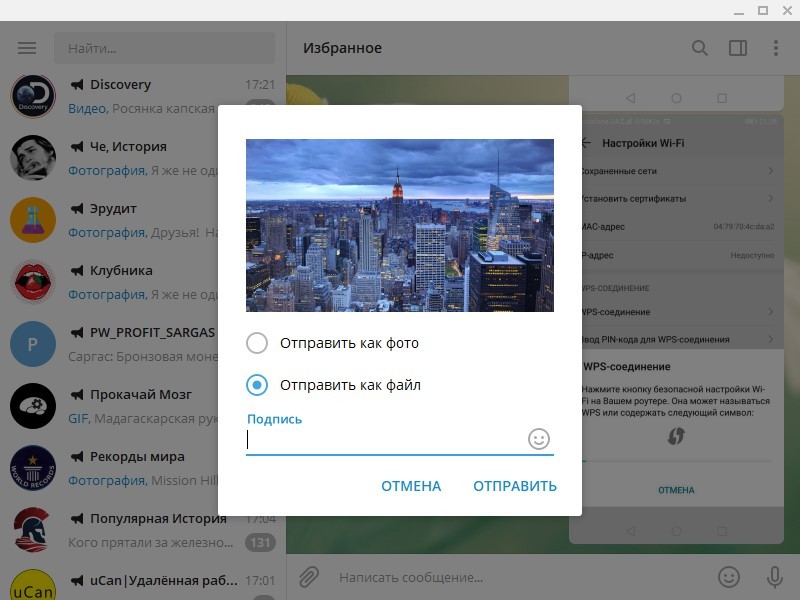Click 'Кого прятали за железно...' preview
This screenshot has height=600, width=800.
[151, 543]
